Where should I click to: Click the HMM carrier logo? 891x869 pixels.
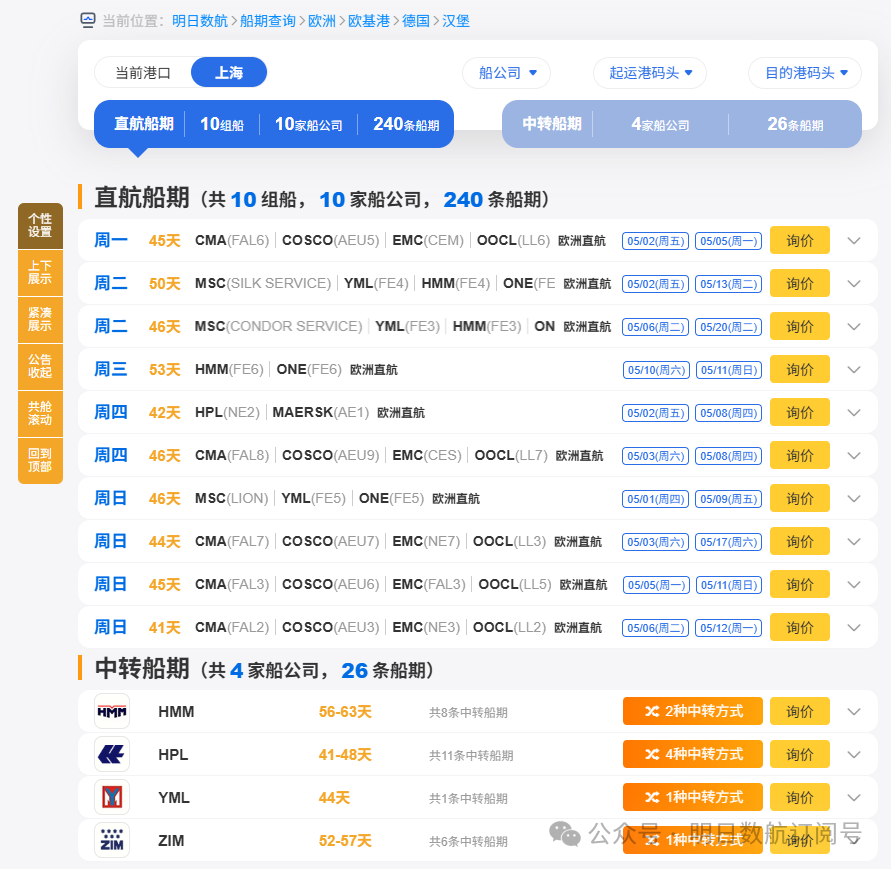point(112,712)
